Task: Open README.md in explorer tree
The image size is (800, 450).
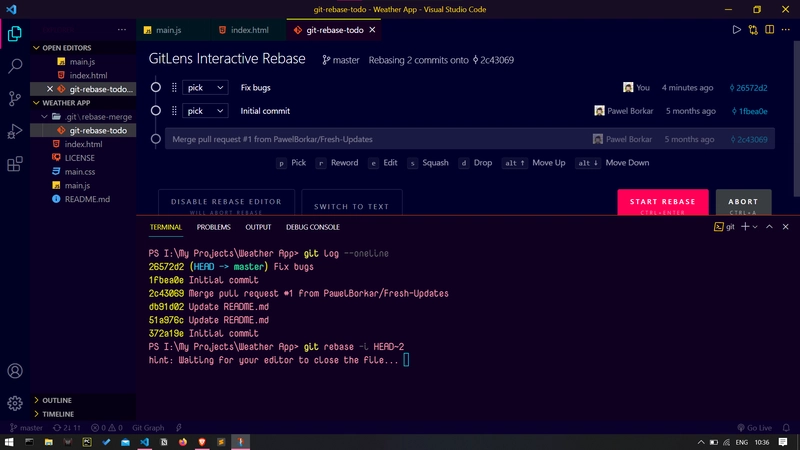Action: pyautogui.click(x=83, y=199)
